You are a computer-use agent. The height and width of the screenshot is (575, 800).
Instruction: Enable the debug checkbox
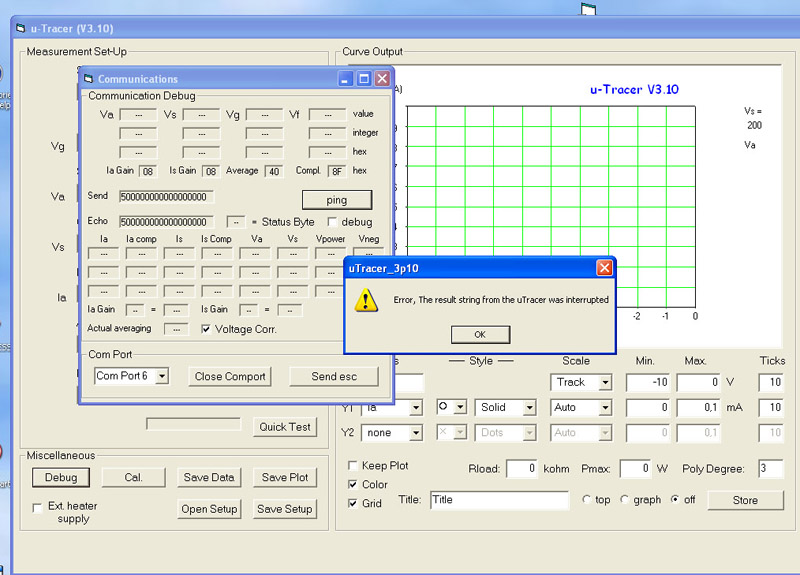[332, 222]
